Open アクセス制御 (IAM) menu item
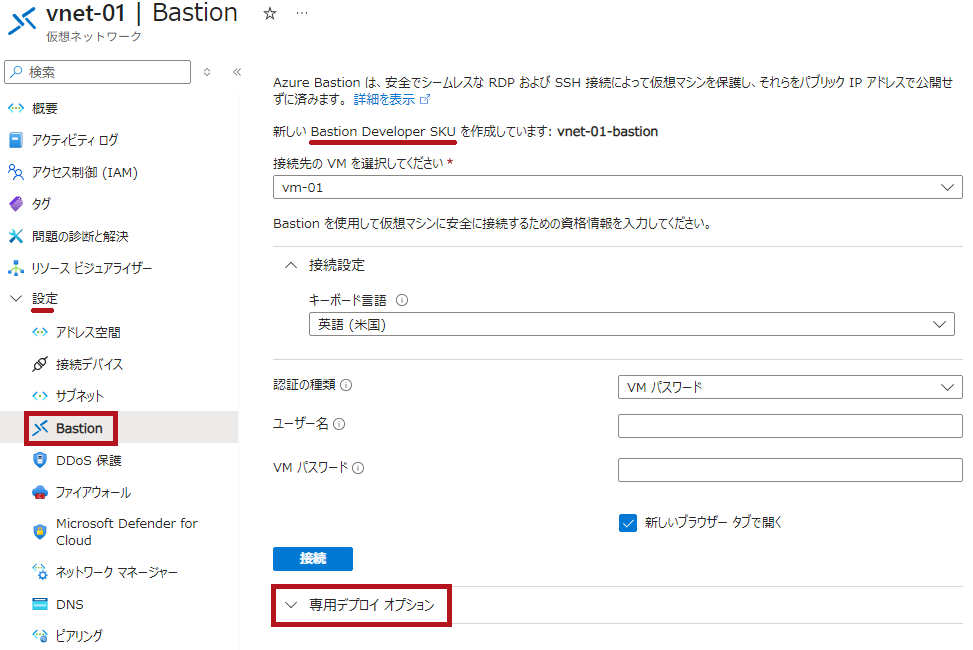 click(x=85, y=172)
